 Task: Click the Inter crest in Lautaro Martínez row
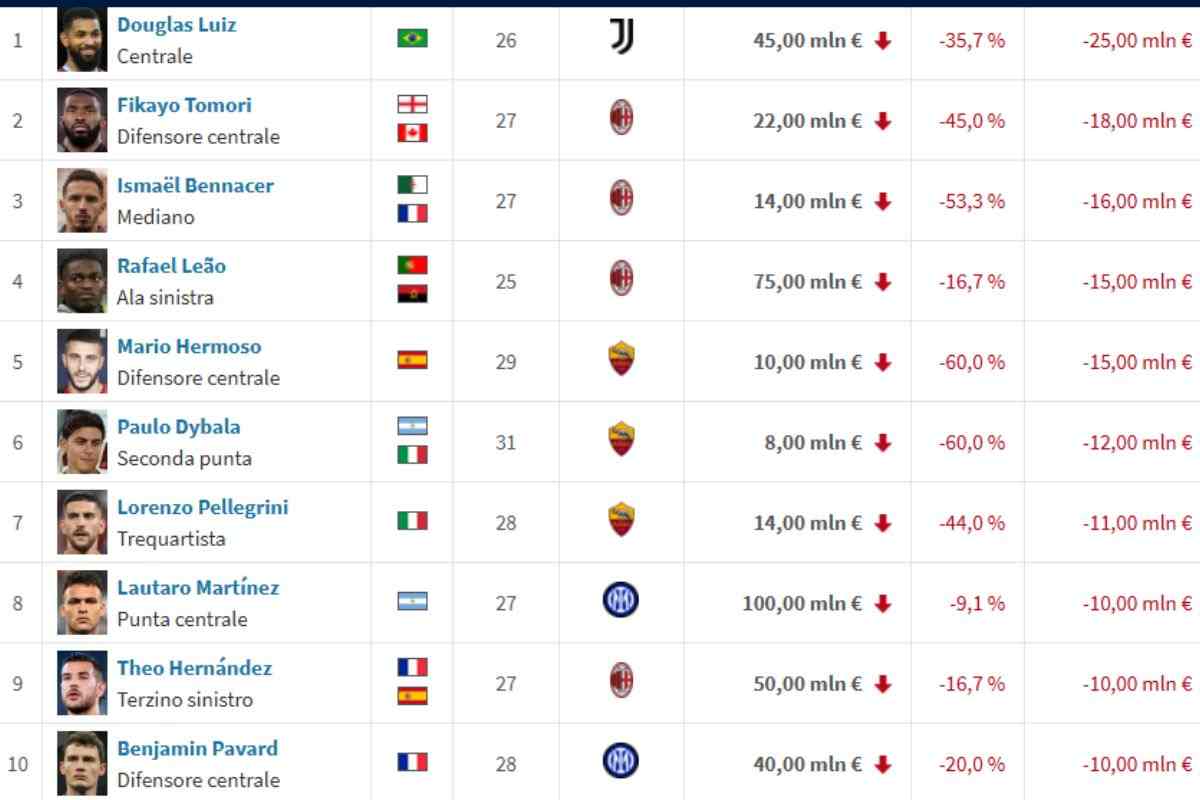[x=621, y=601]
